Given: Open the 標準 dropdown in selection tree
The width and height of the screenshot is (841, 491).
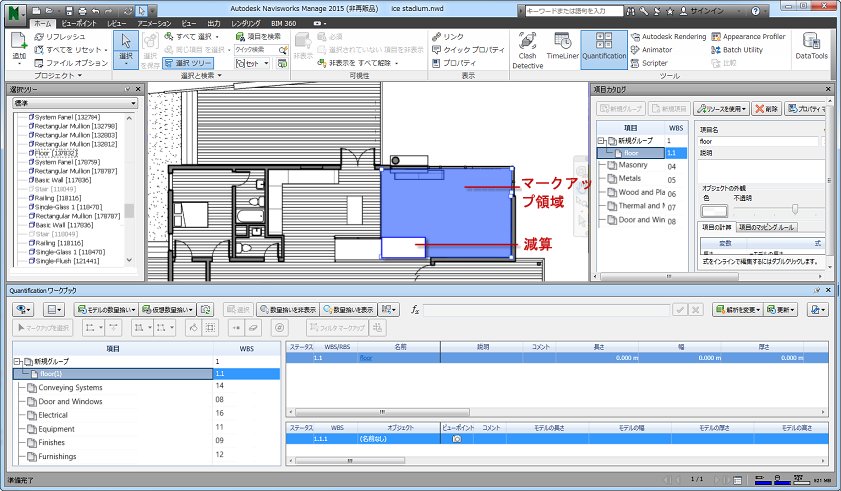Looking at the screenshot, I should click(x=75, y=103).
